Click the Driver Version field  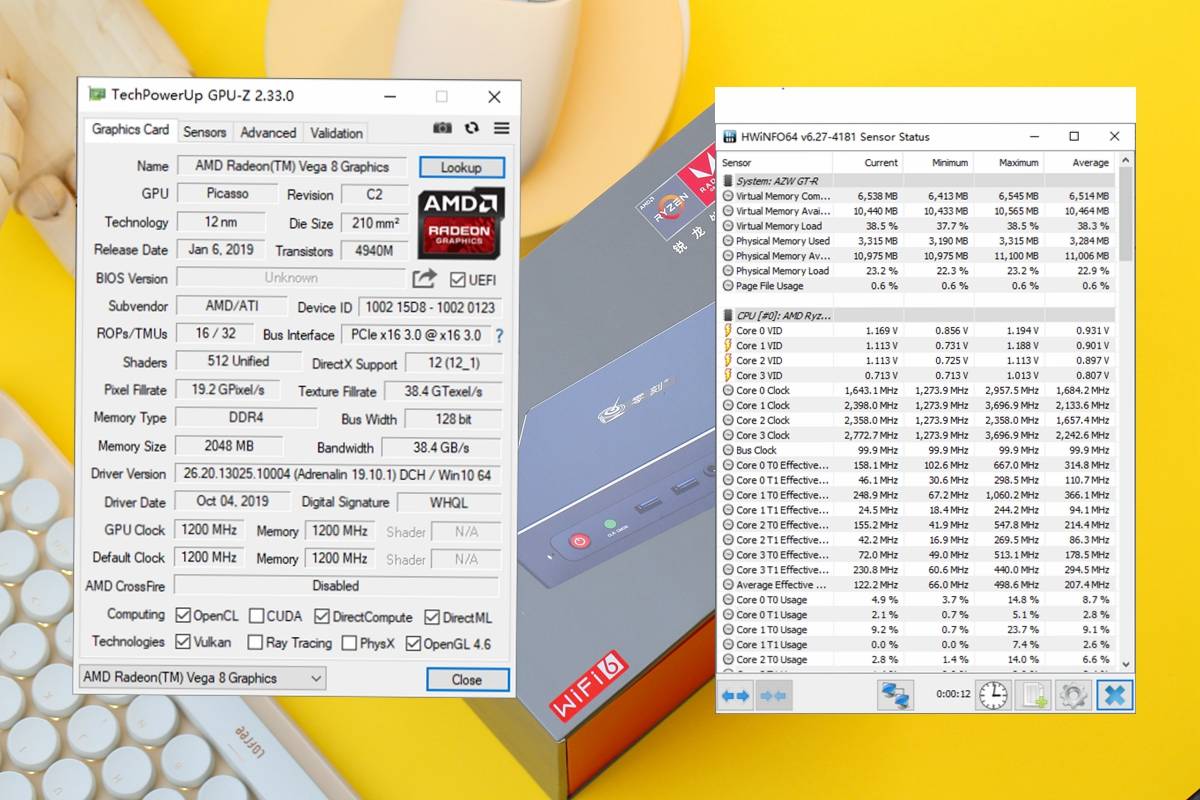coord(338,474)
